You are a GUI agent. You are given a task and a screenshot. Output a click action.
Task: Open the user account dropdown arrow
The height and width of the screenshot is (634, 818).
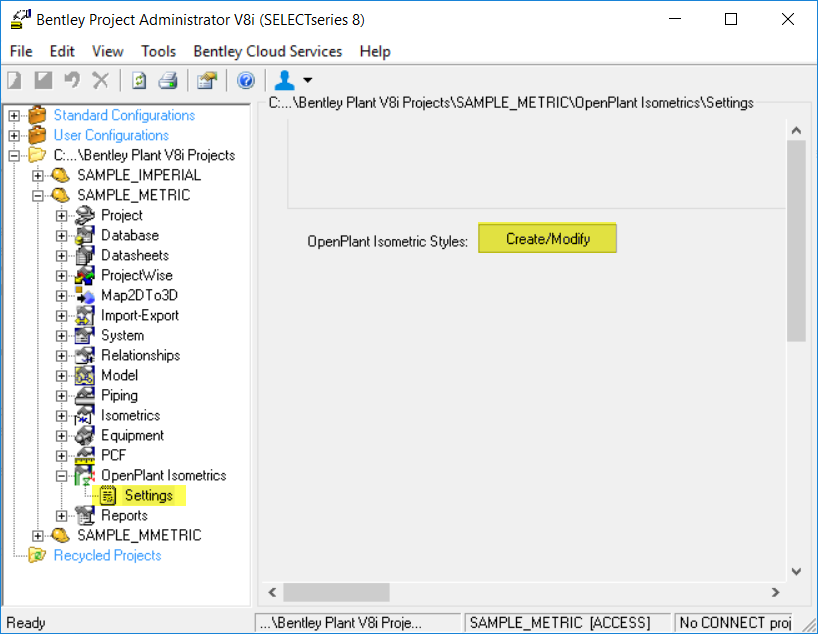308,80
